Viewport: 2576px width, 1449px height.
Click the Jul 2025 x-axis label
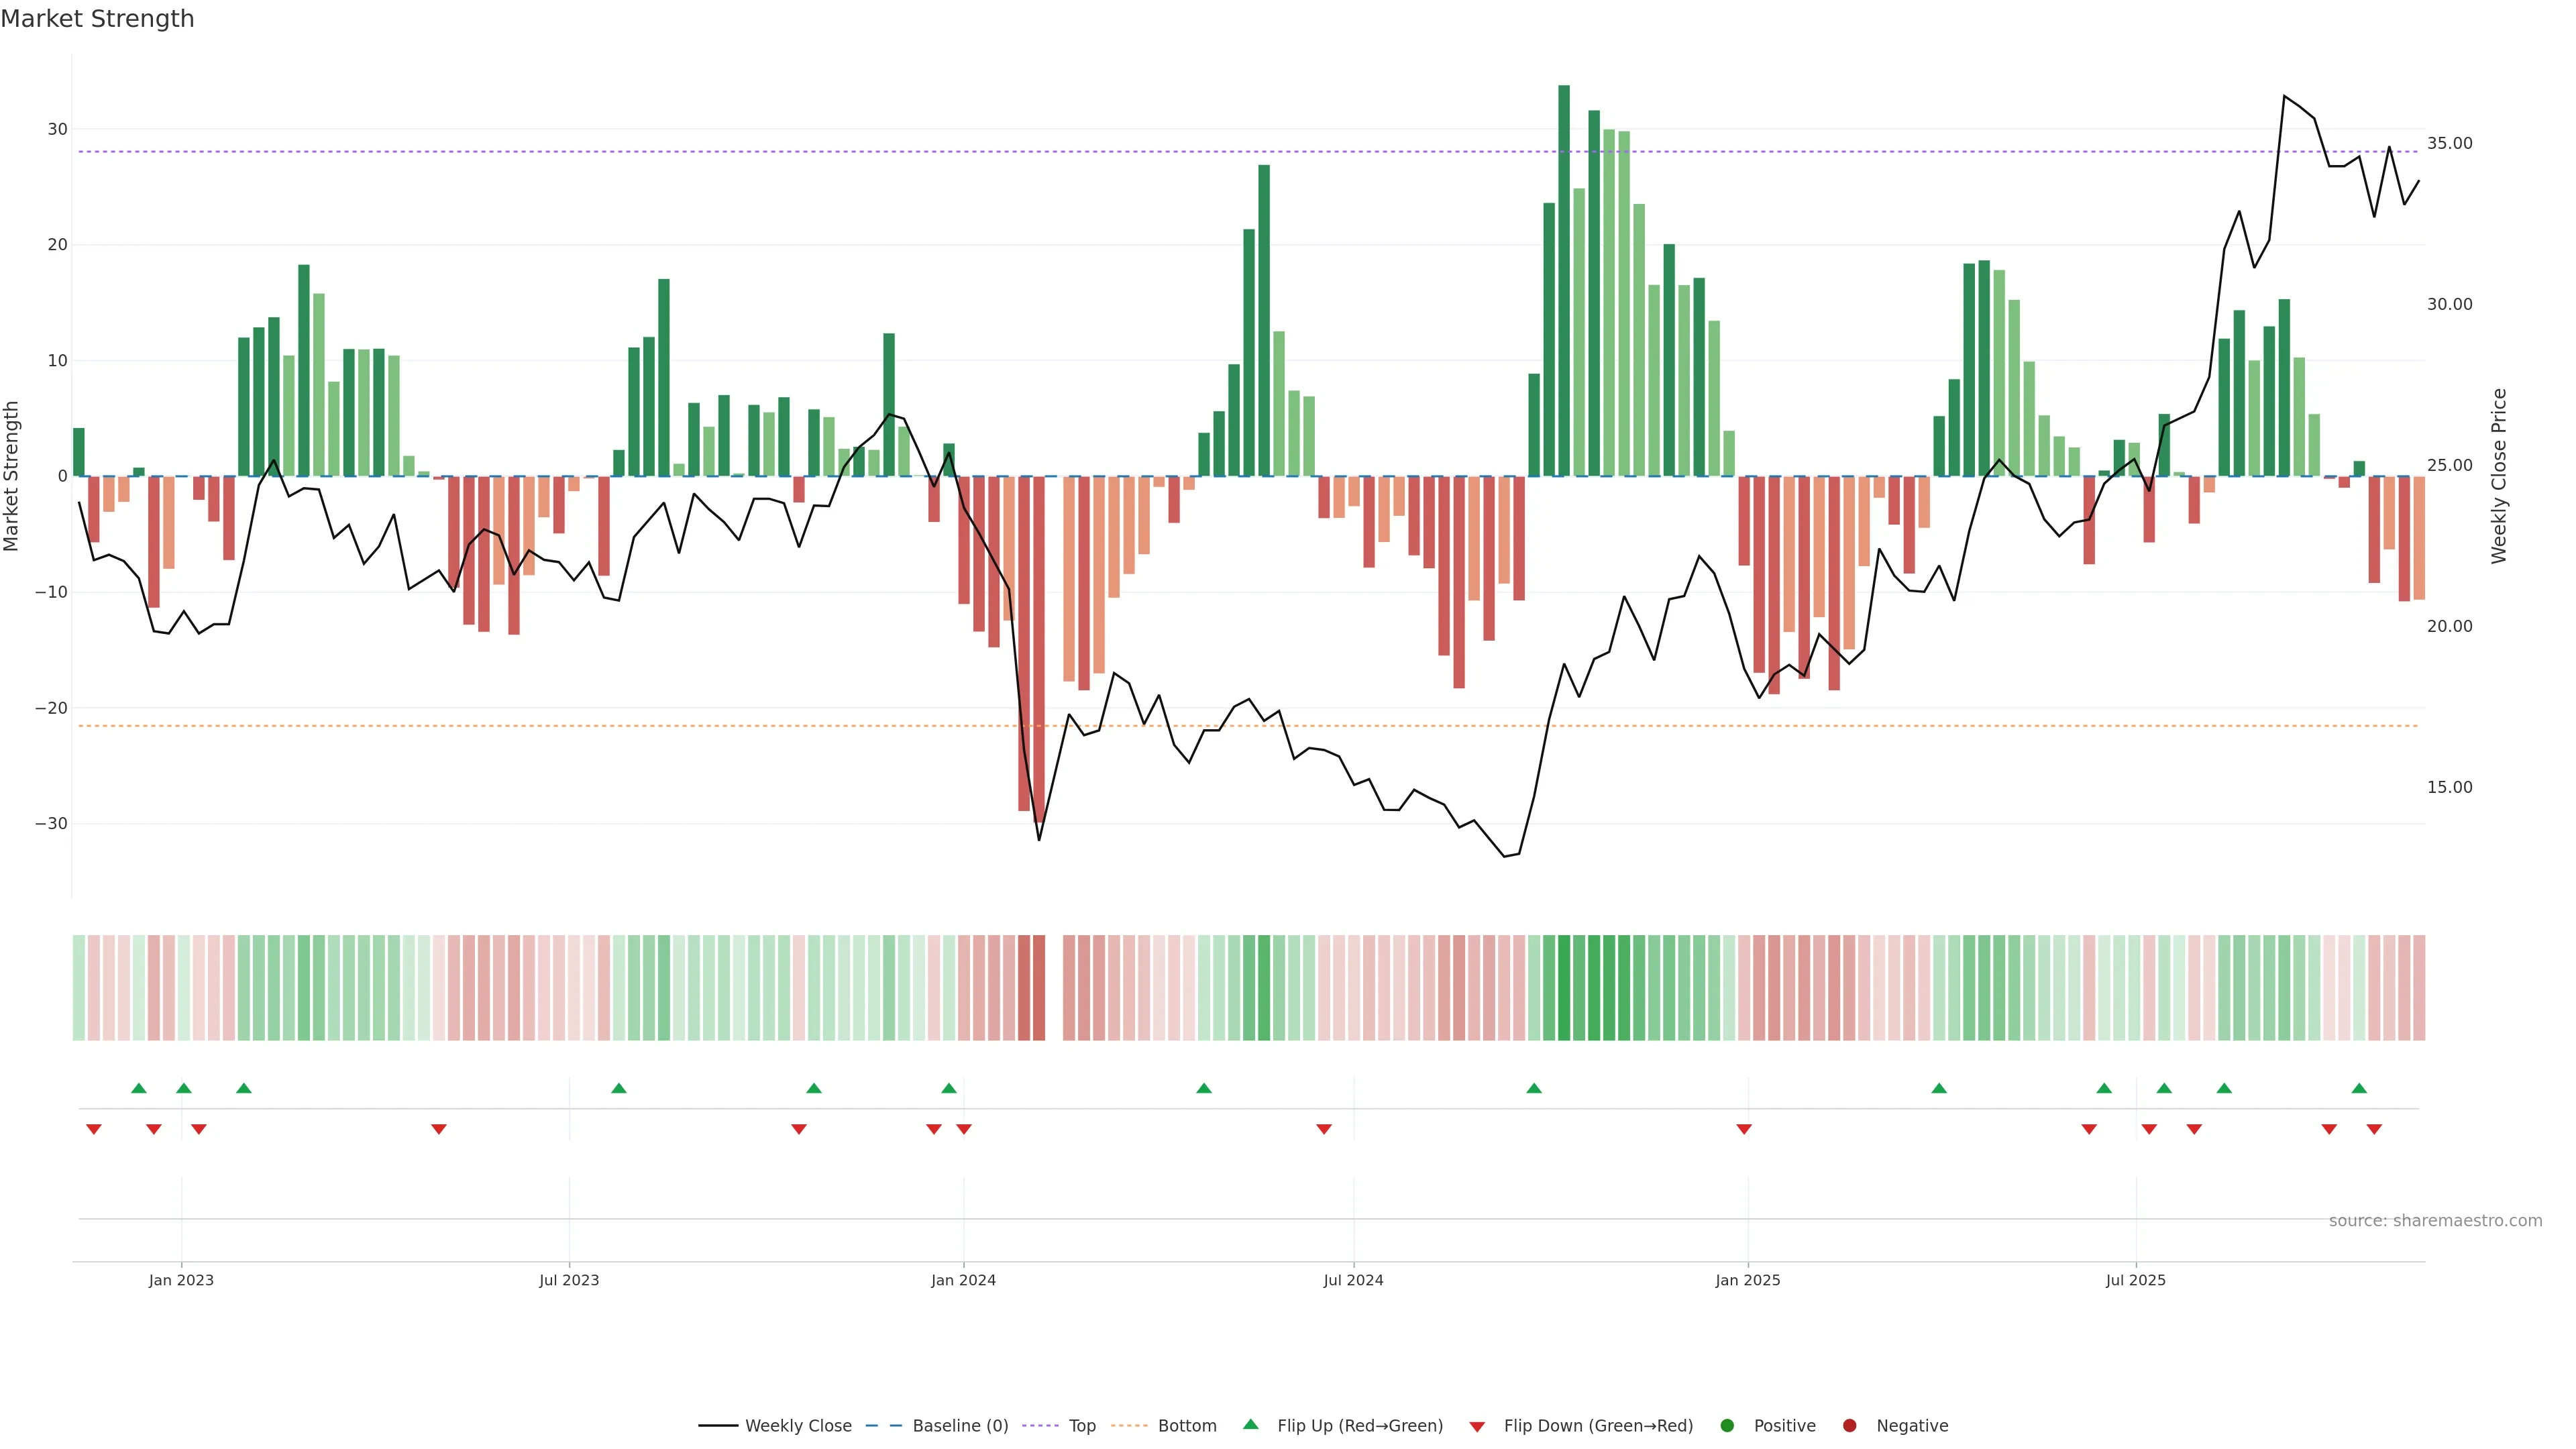click(x=2135, y=1280)
